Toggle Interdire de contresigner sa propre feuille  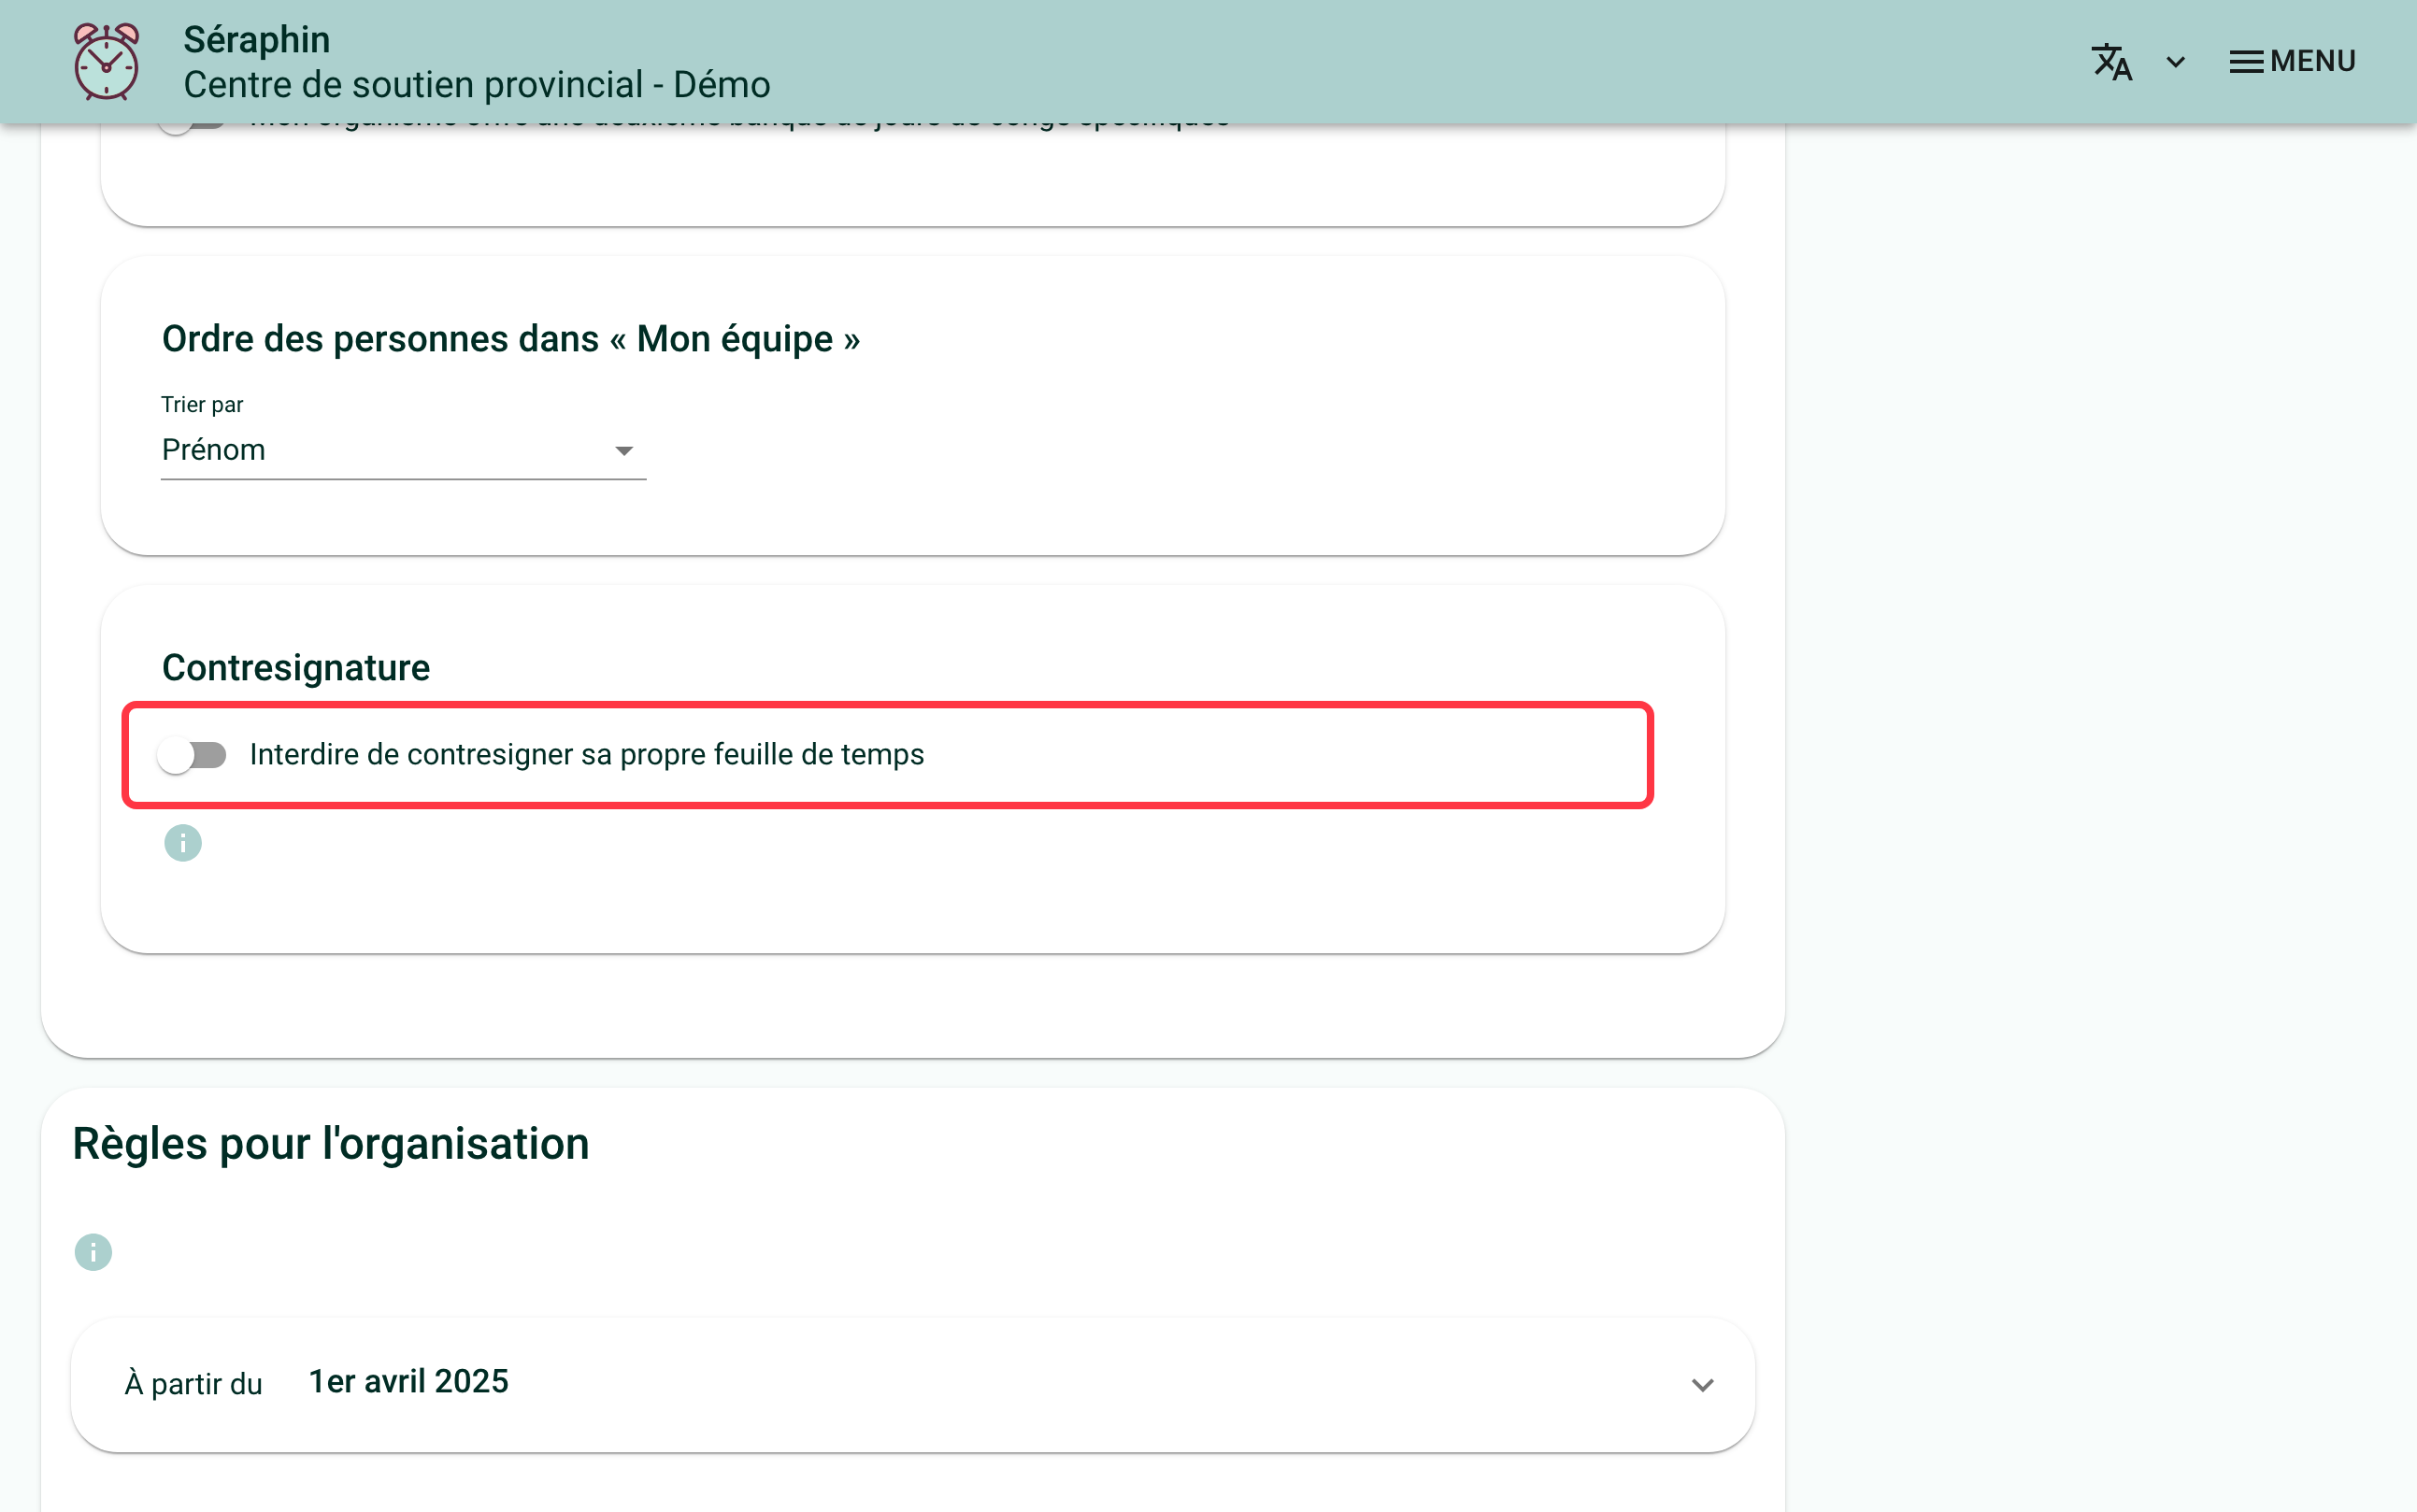coord(192,755)
